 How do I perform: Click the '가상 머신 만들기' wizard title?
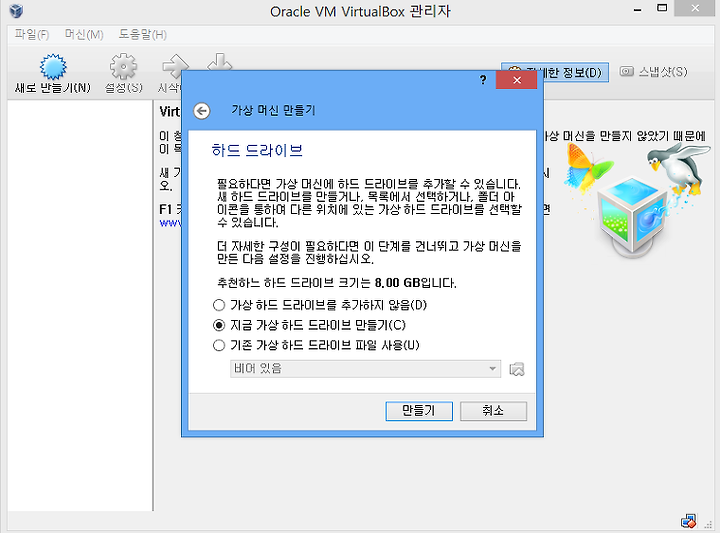(x=273, y=110)
